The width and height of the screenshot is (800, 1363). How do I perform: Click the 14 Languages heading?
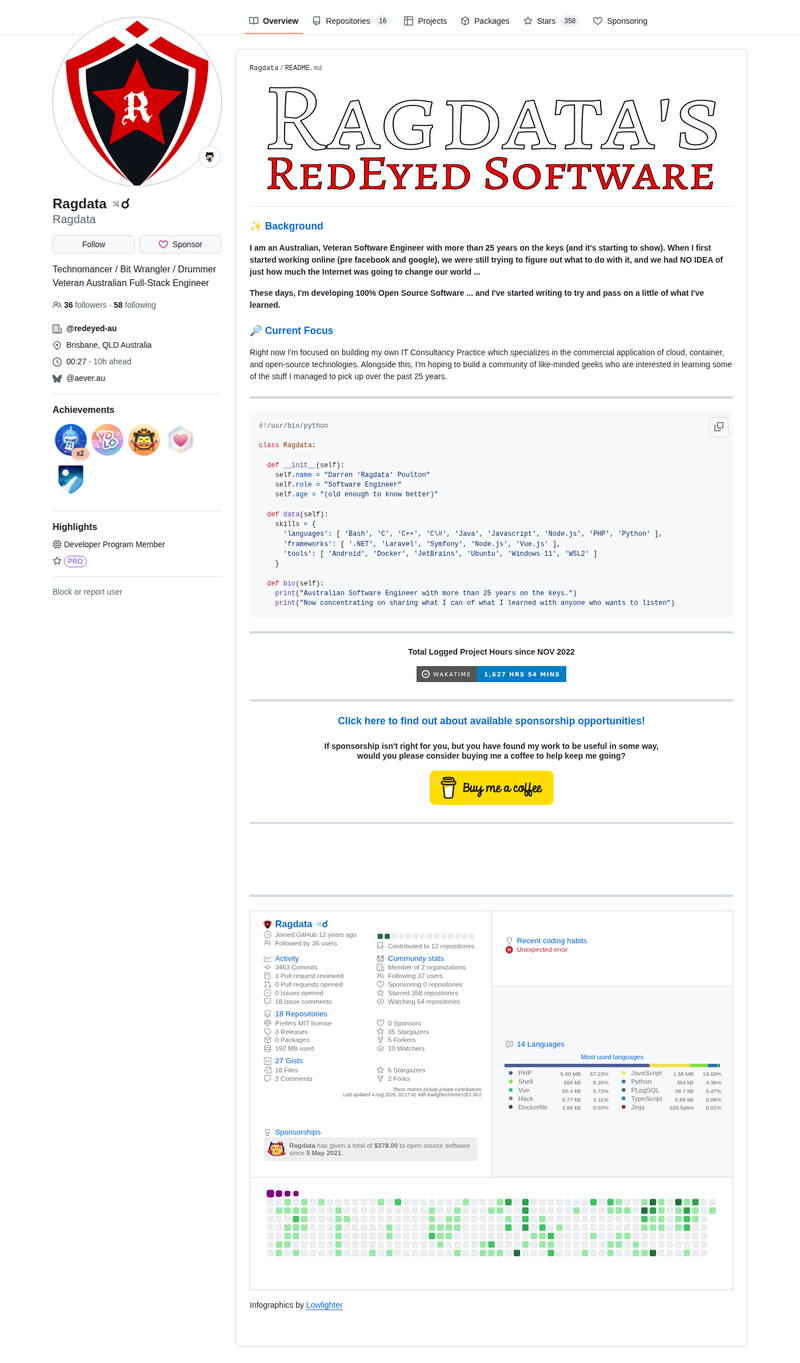pyautogui.click(x=540, y=1044)
